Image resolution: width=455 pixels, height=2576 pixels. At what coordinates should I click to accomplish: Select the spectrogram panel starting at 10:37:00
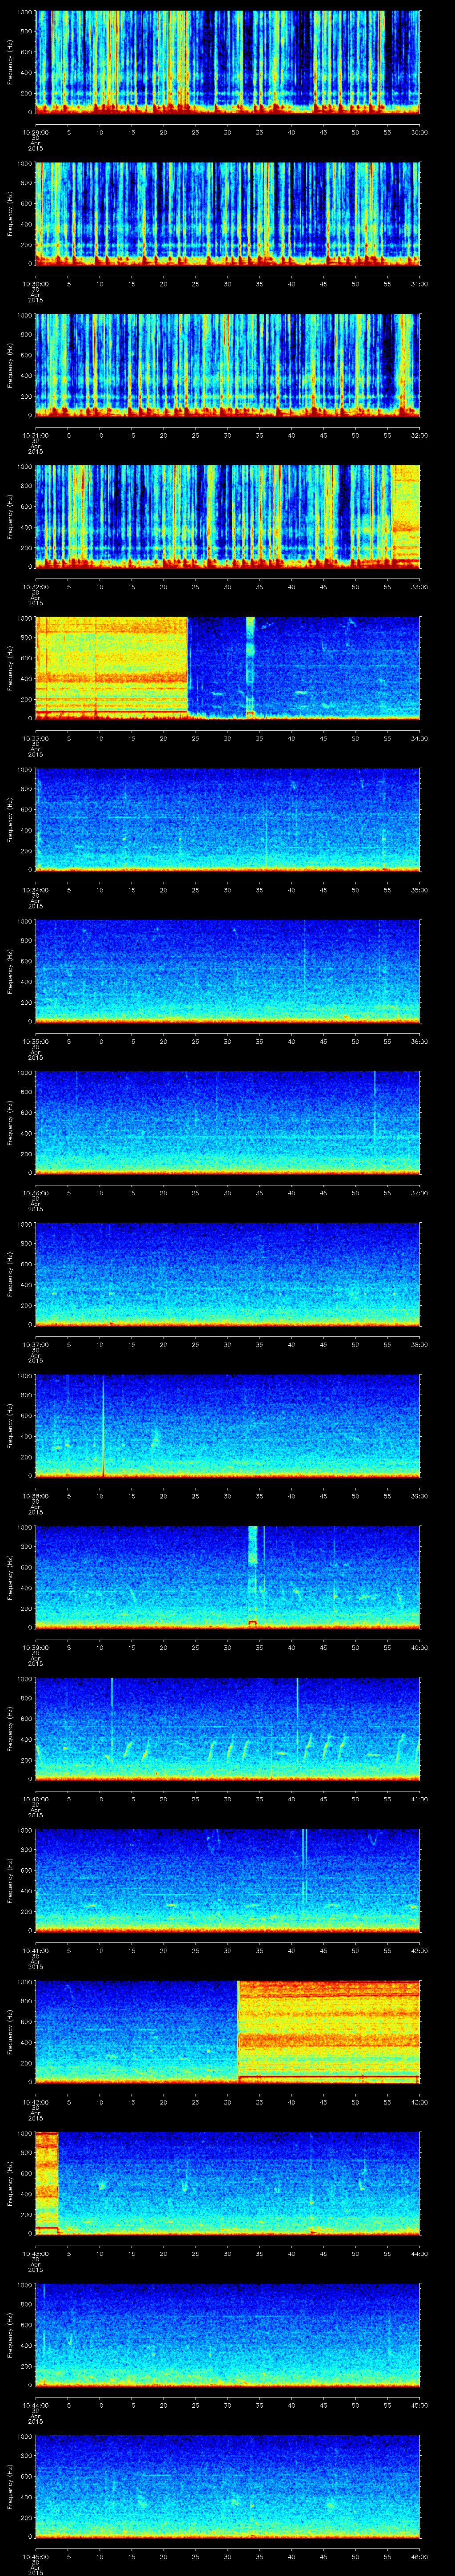[228, 1273]
